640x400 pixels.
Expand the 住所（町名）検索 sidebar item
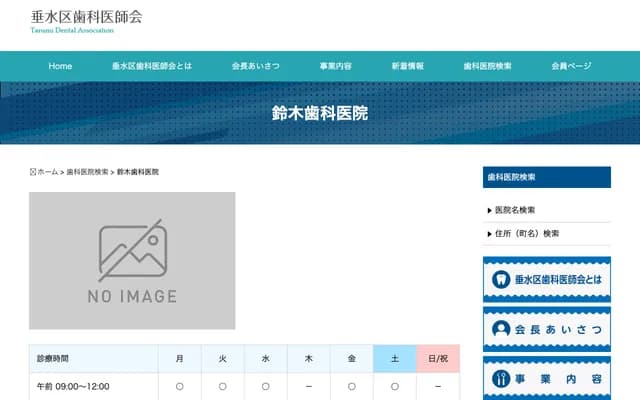[526, 233]
